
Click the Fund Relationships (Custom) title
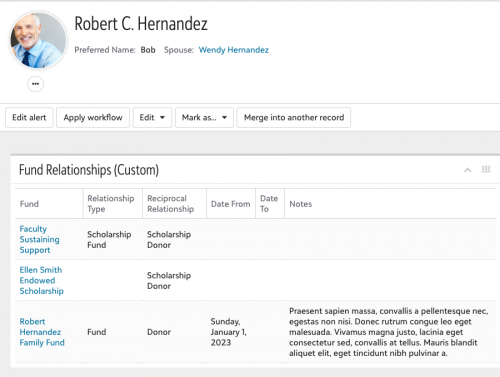click(89, 170)
